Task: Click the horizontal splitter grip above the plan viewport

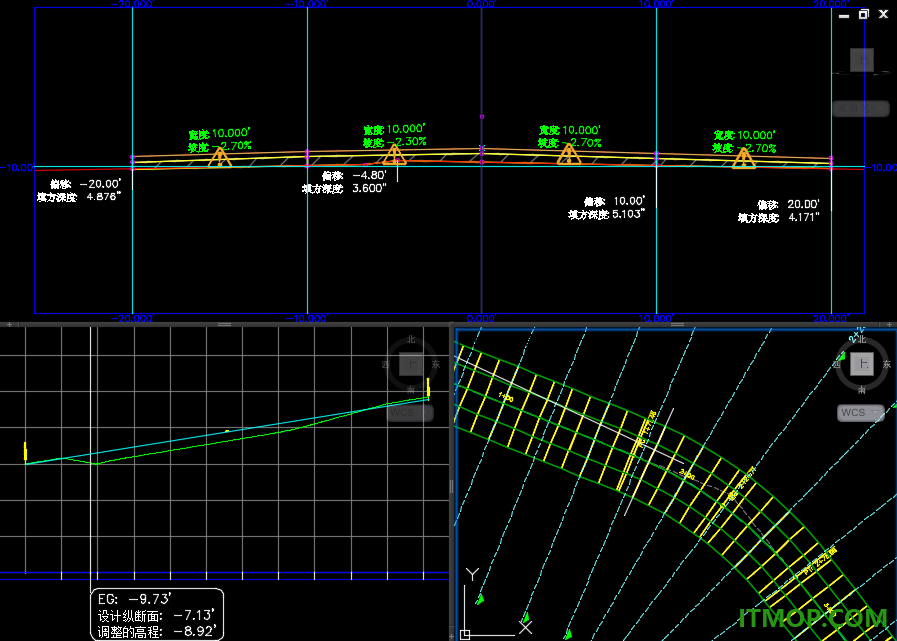Action: click(677, 325)
